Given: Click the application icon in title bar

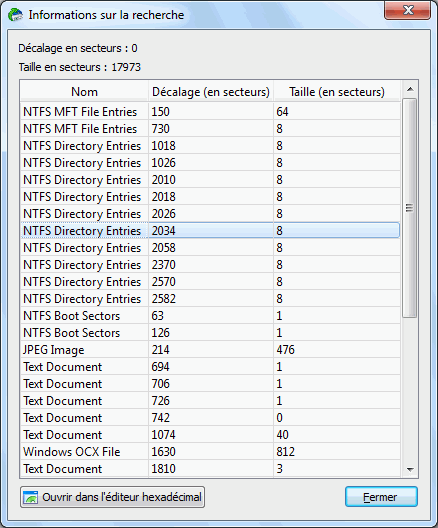Looking at the screenshot, I should tap(15, 15).
